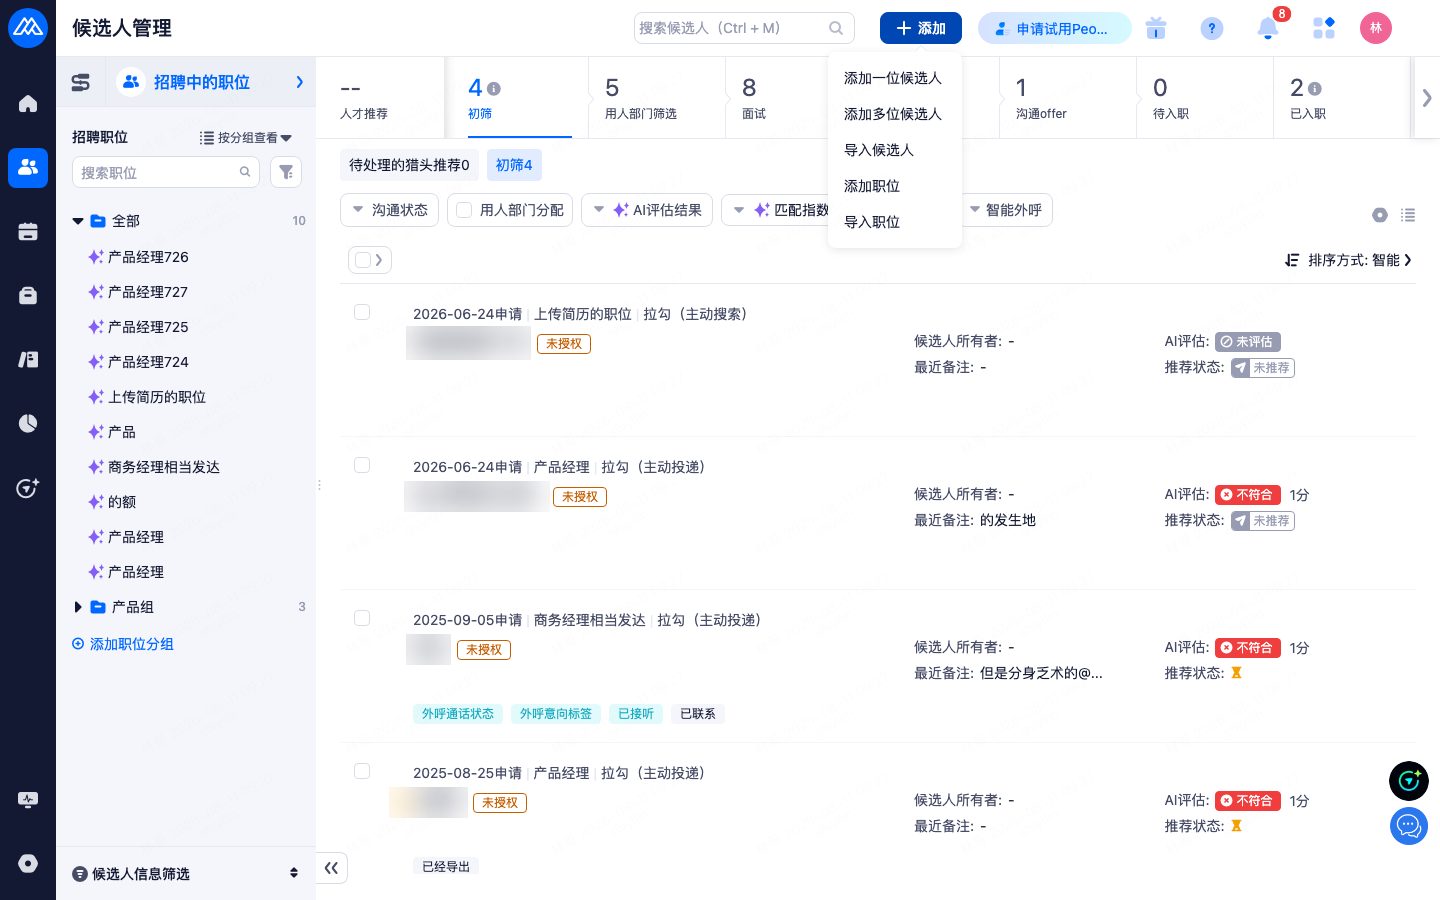Viewport: 1440px width, 900px height.
Task: Click the filter funnel icon beside position search
Action: coord(286,172)
